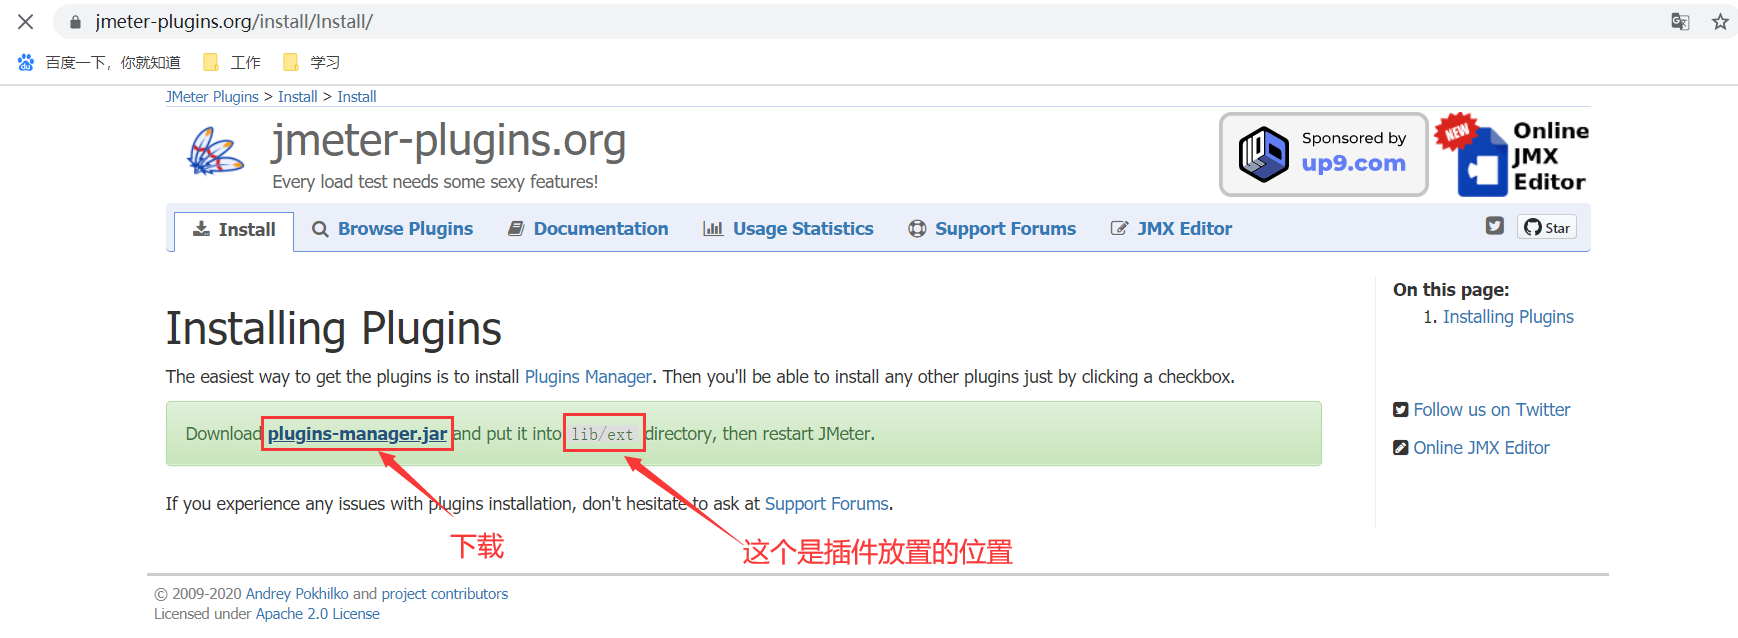The image size is (1738, 638).
Task: Open the JMX Editor tab
Action: pos(1171,229)
